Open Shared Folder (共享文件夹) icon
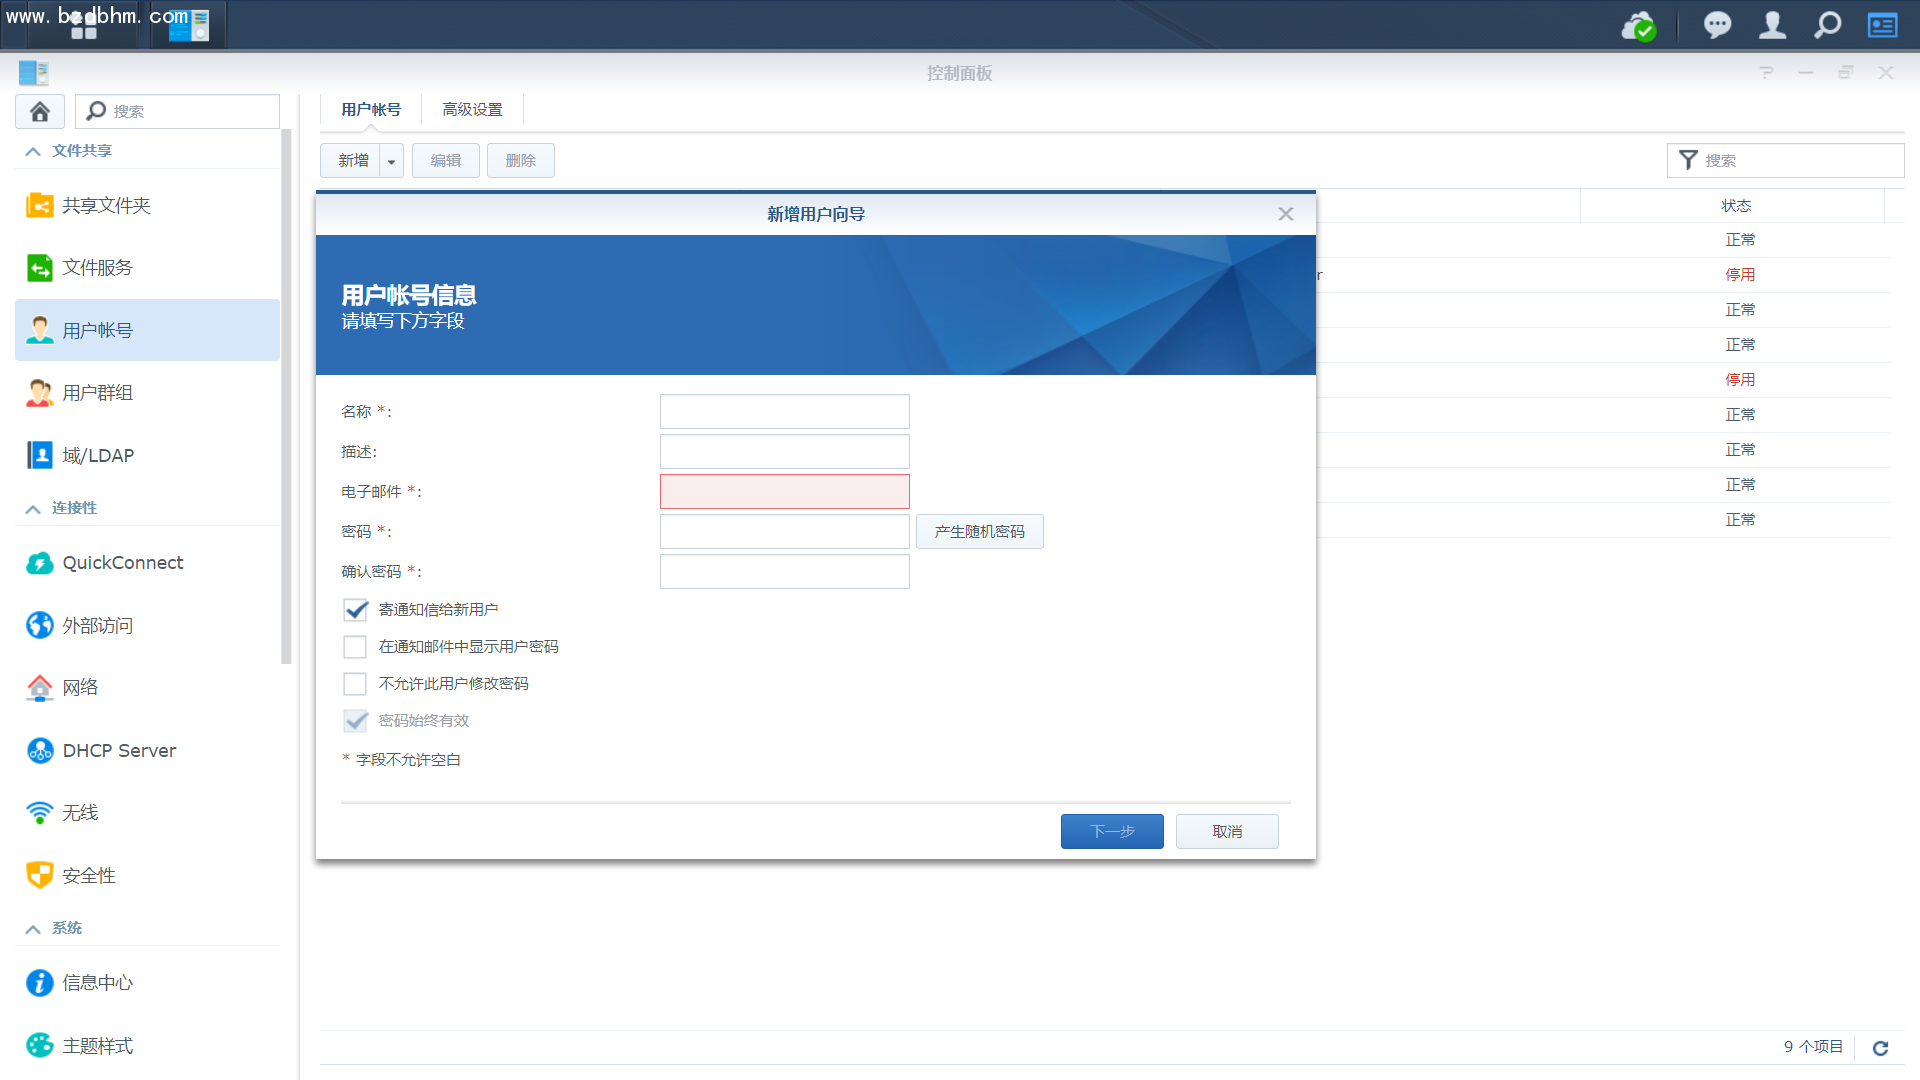The image size is (1920, 1080). (40, 205)
